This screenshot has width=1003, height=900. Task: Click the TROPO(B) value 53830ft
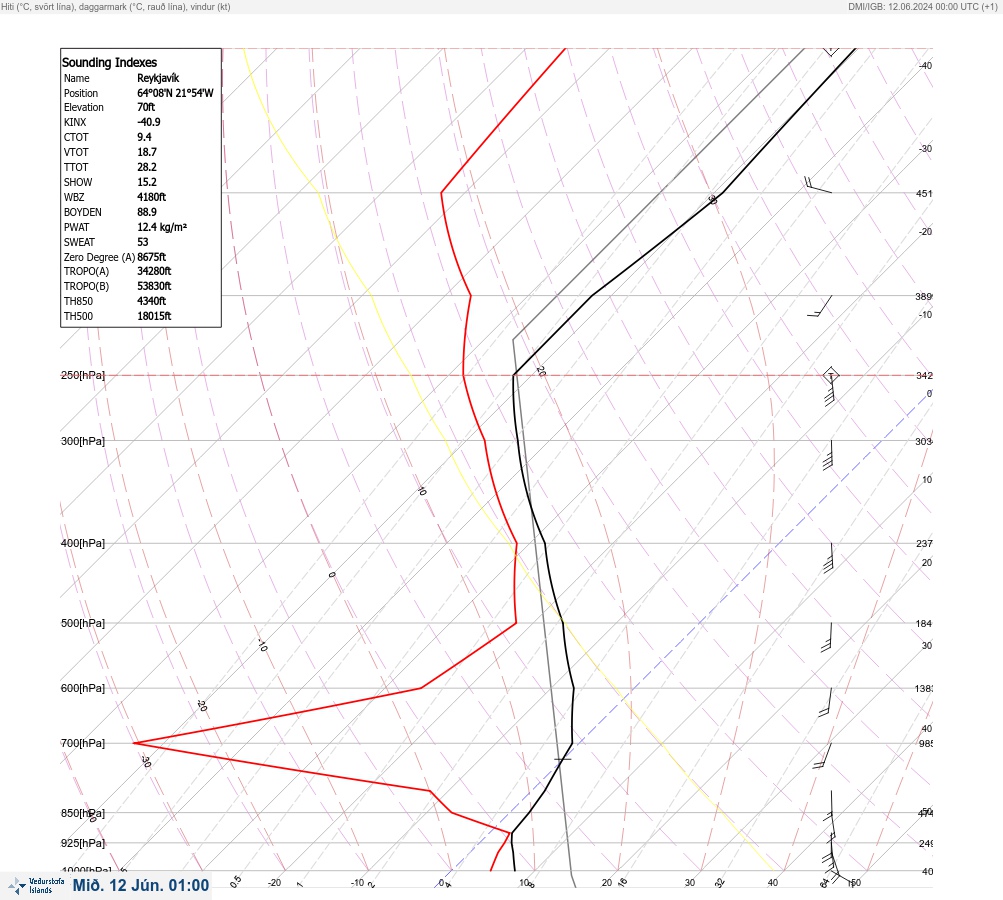click(x=154, y=286)
